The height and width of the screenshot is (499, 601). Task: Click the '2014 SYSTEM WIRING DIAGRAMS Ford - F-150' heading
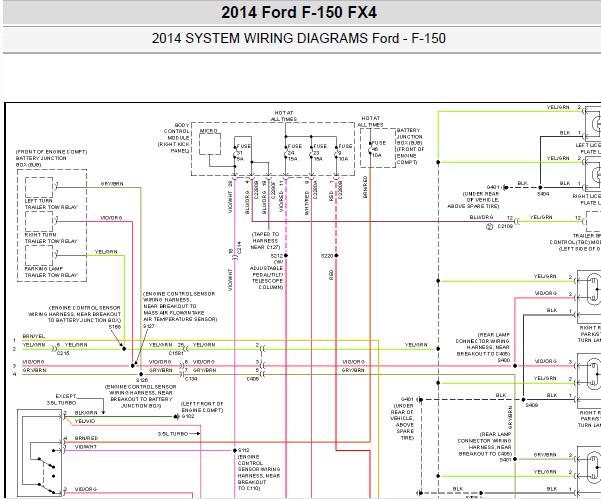[x=299, y=38]
